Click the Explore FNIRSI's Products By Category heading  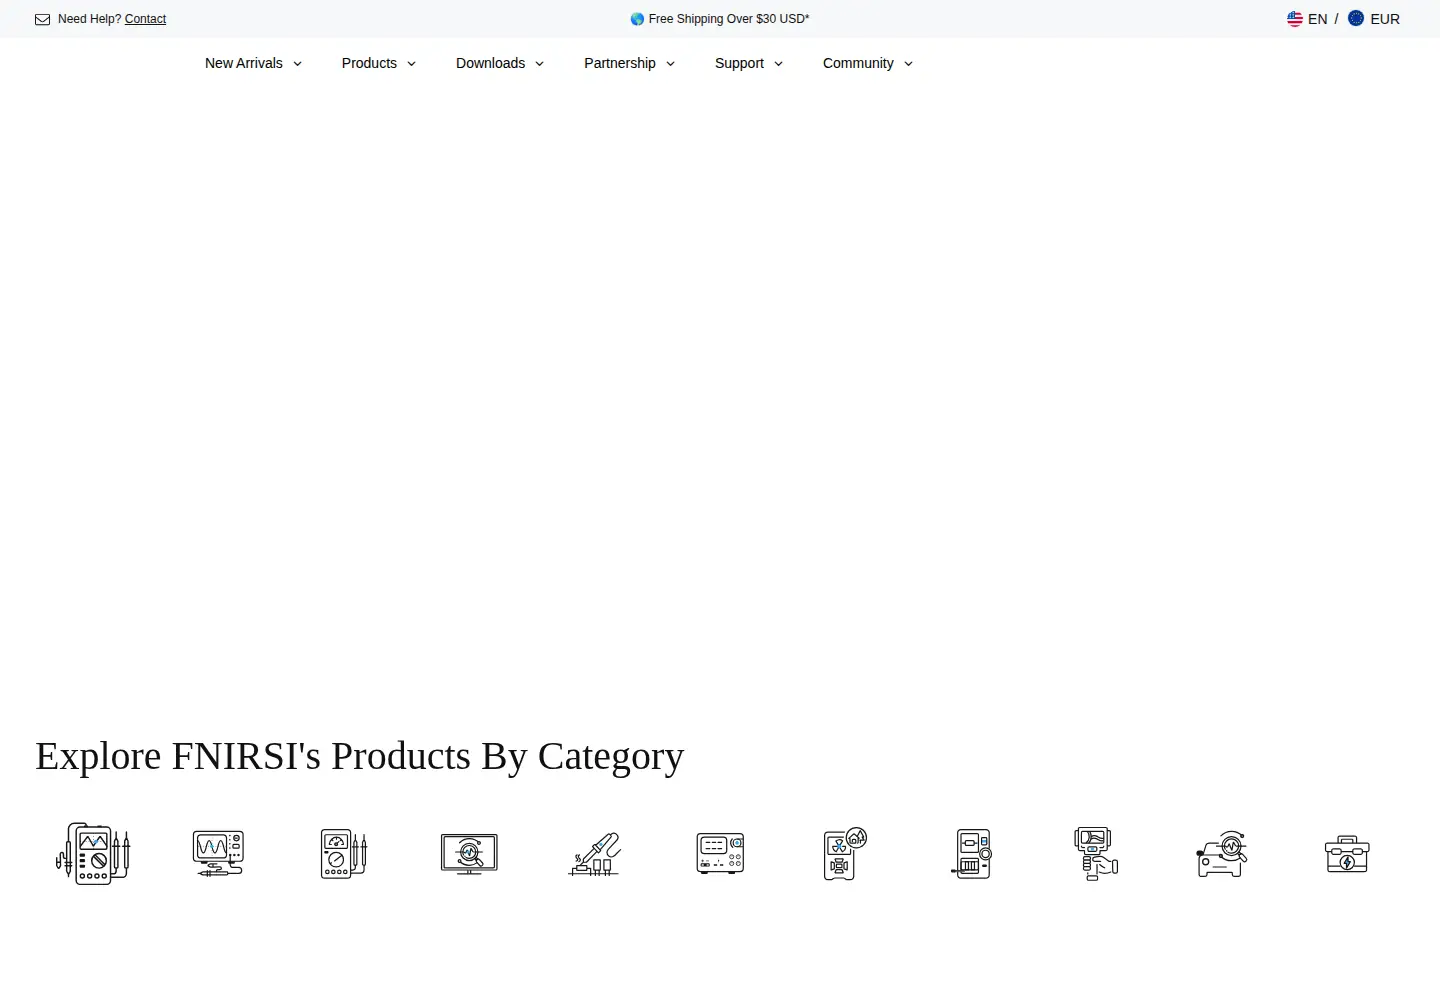[x=360, y=757]
